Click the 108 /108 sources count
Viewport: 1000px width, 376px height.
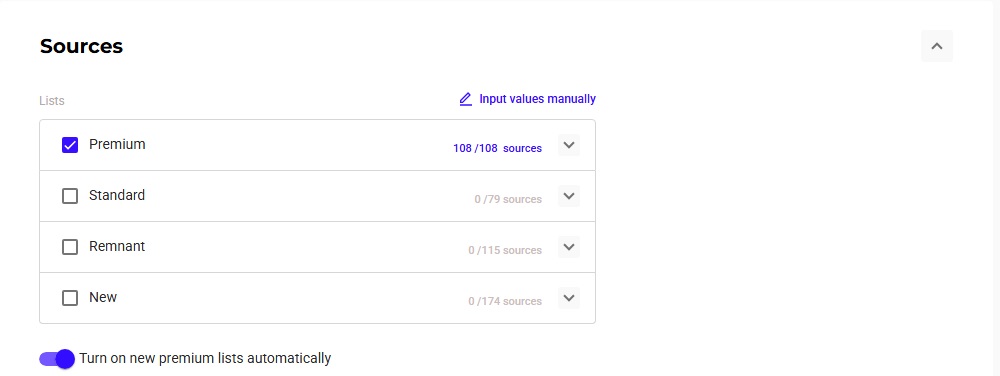tap(497, 148)
